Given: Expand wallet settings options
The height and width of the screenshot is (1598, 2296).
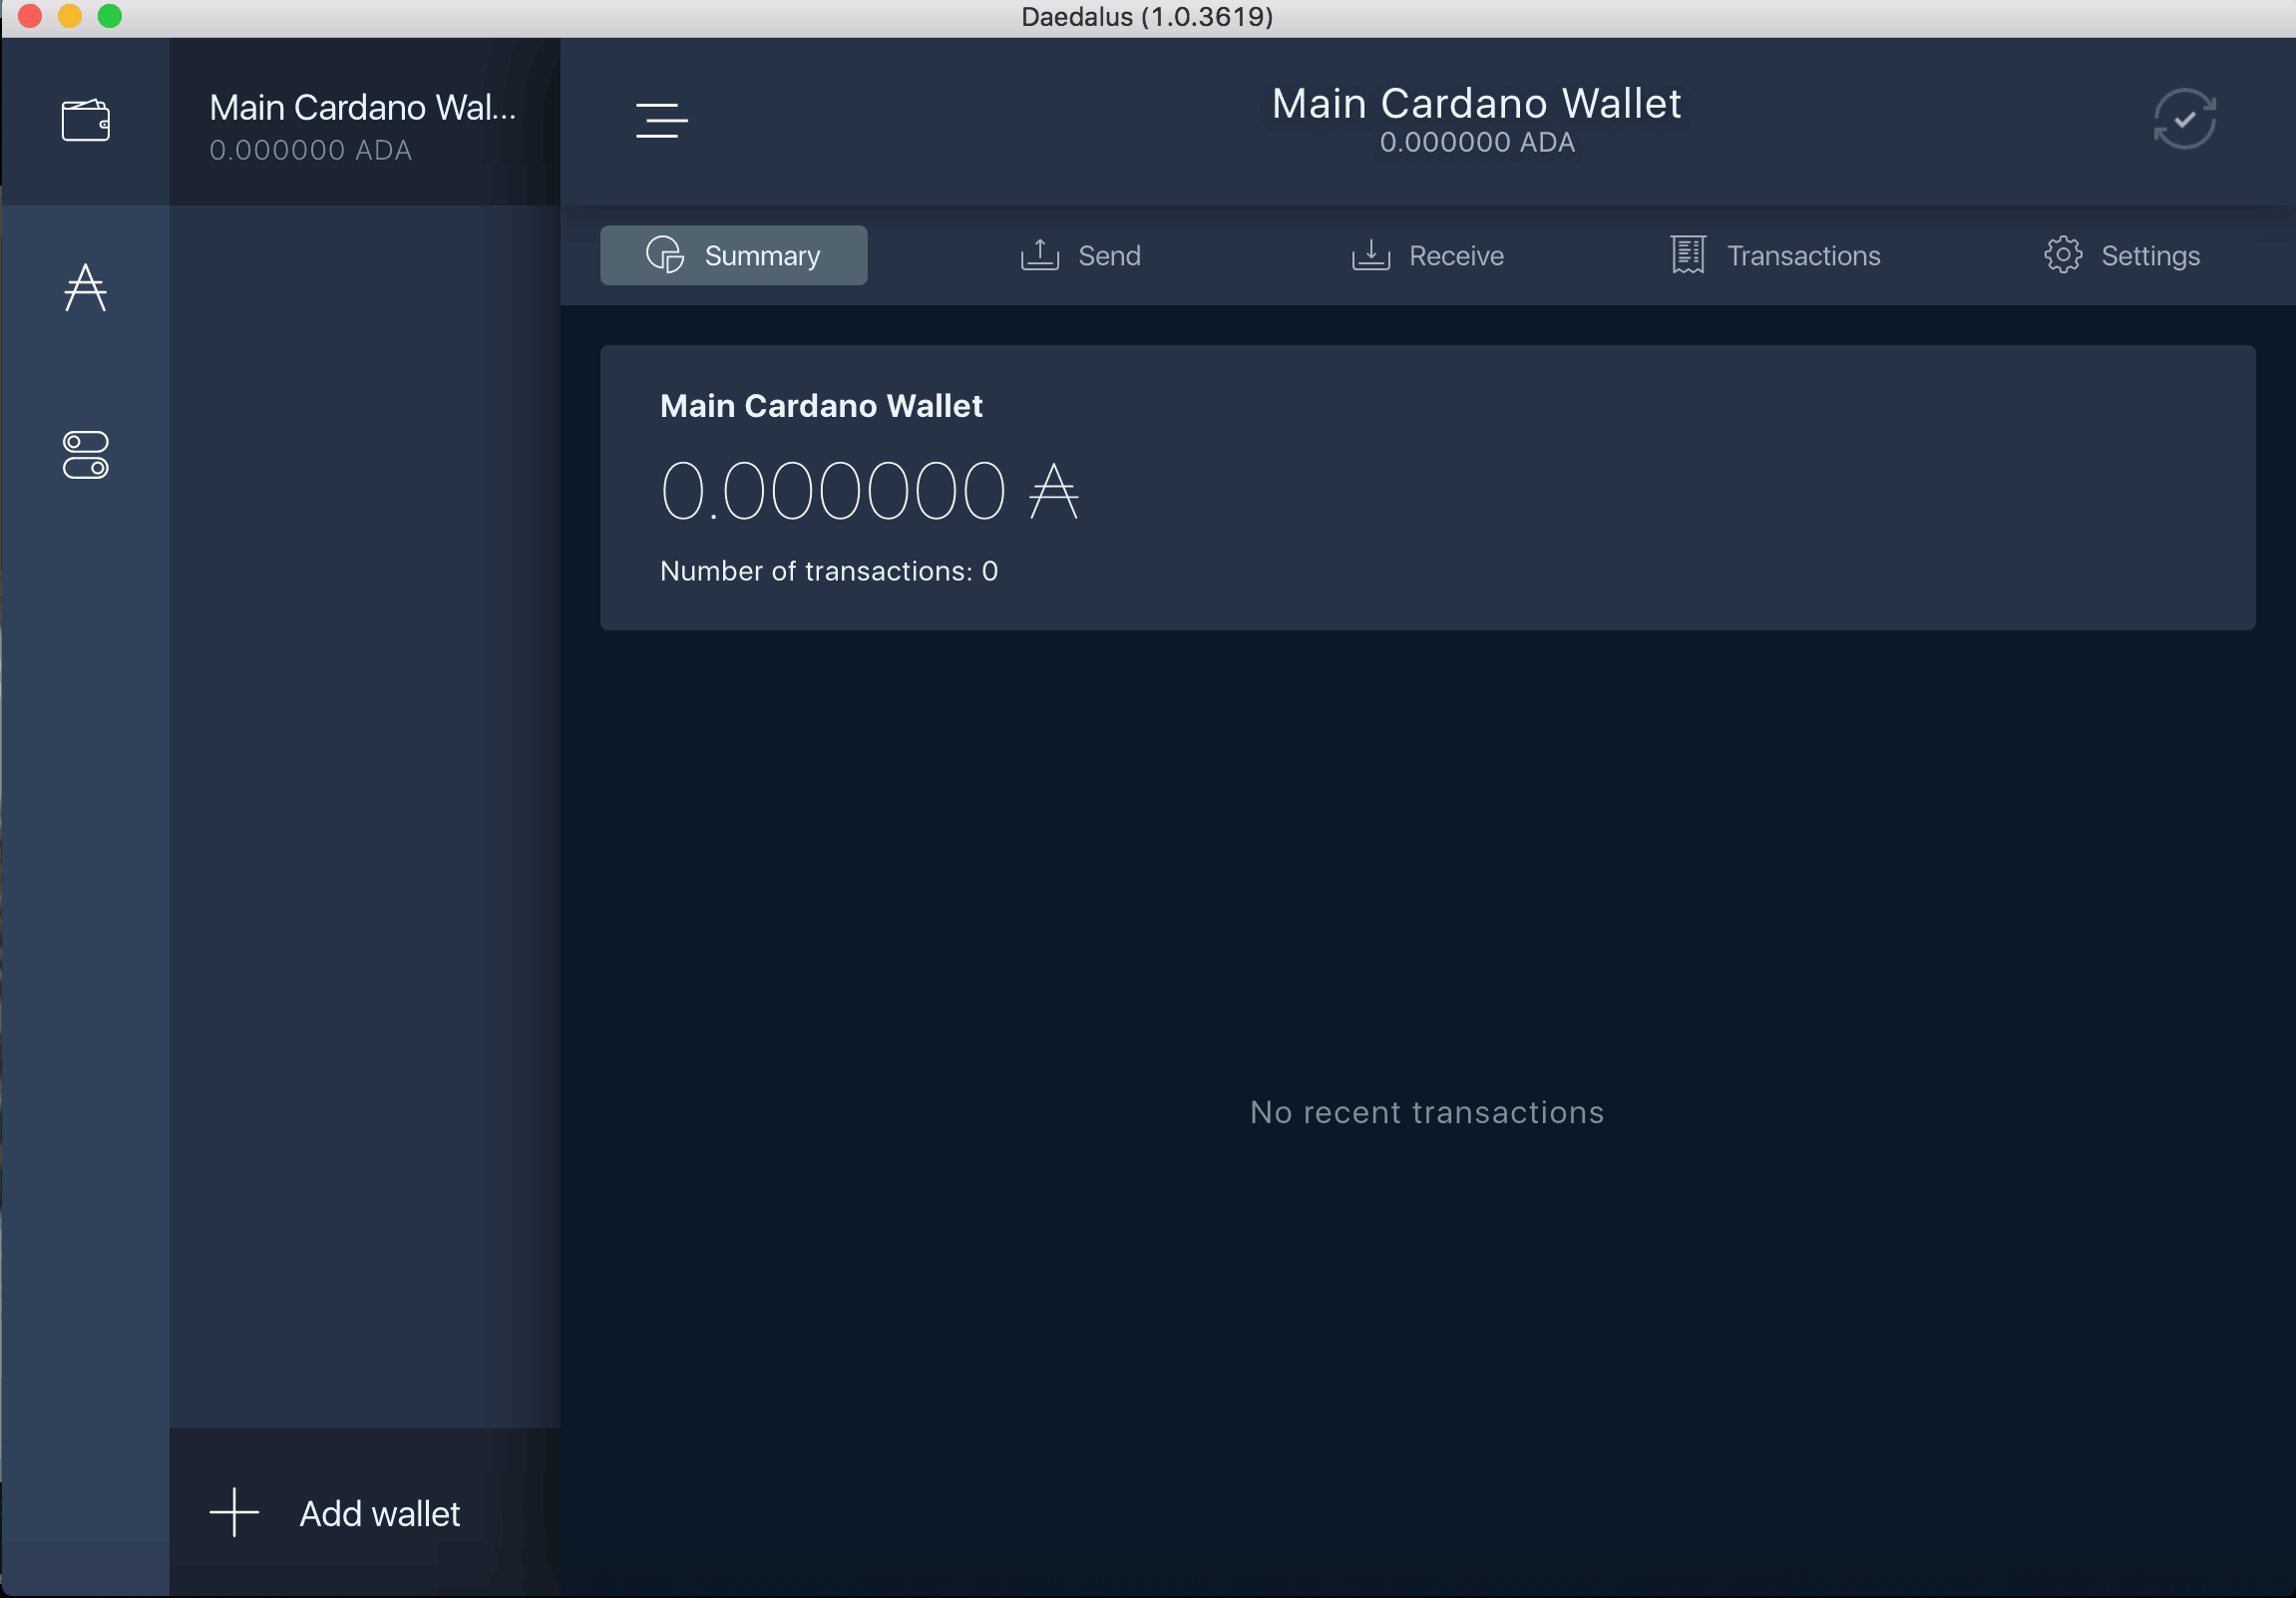Looking at the screenshot, I should [x=661, y=121].
